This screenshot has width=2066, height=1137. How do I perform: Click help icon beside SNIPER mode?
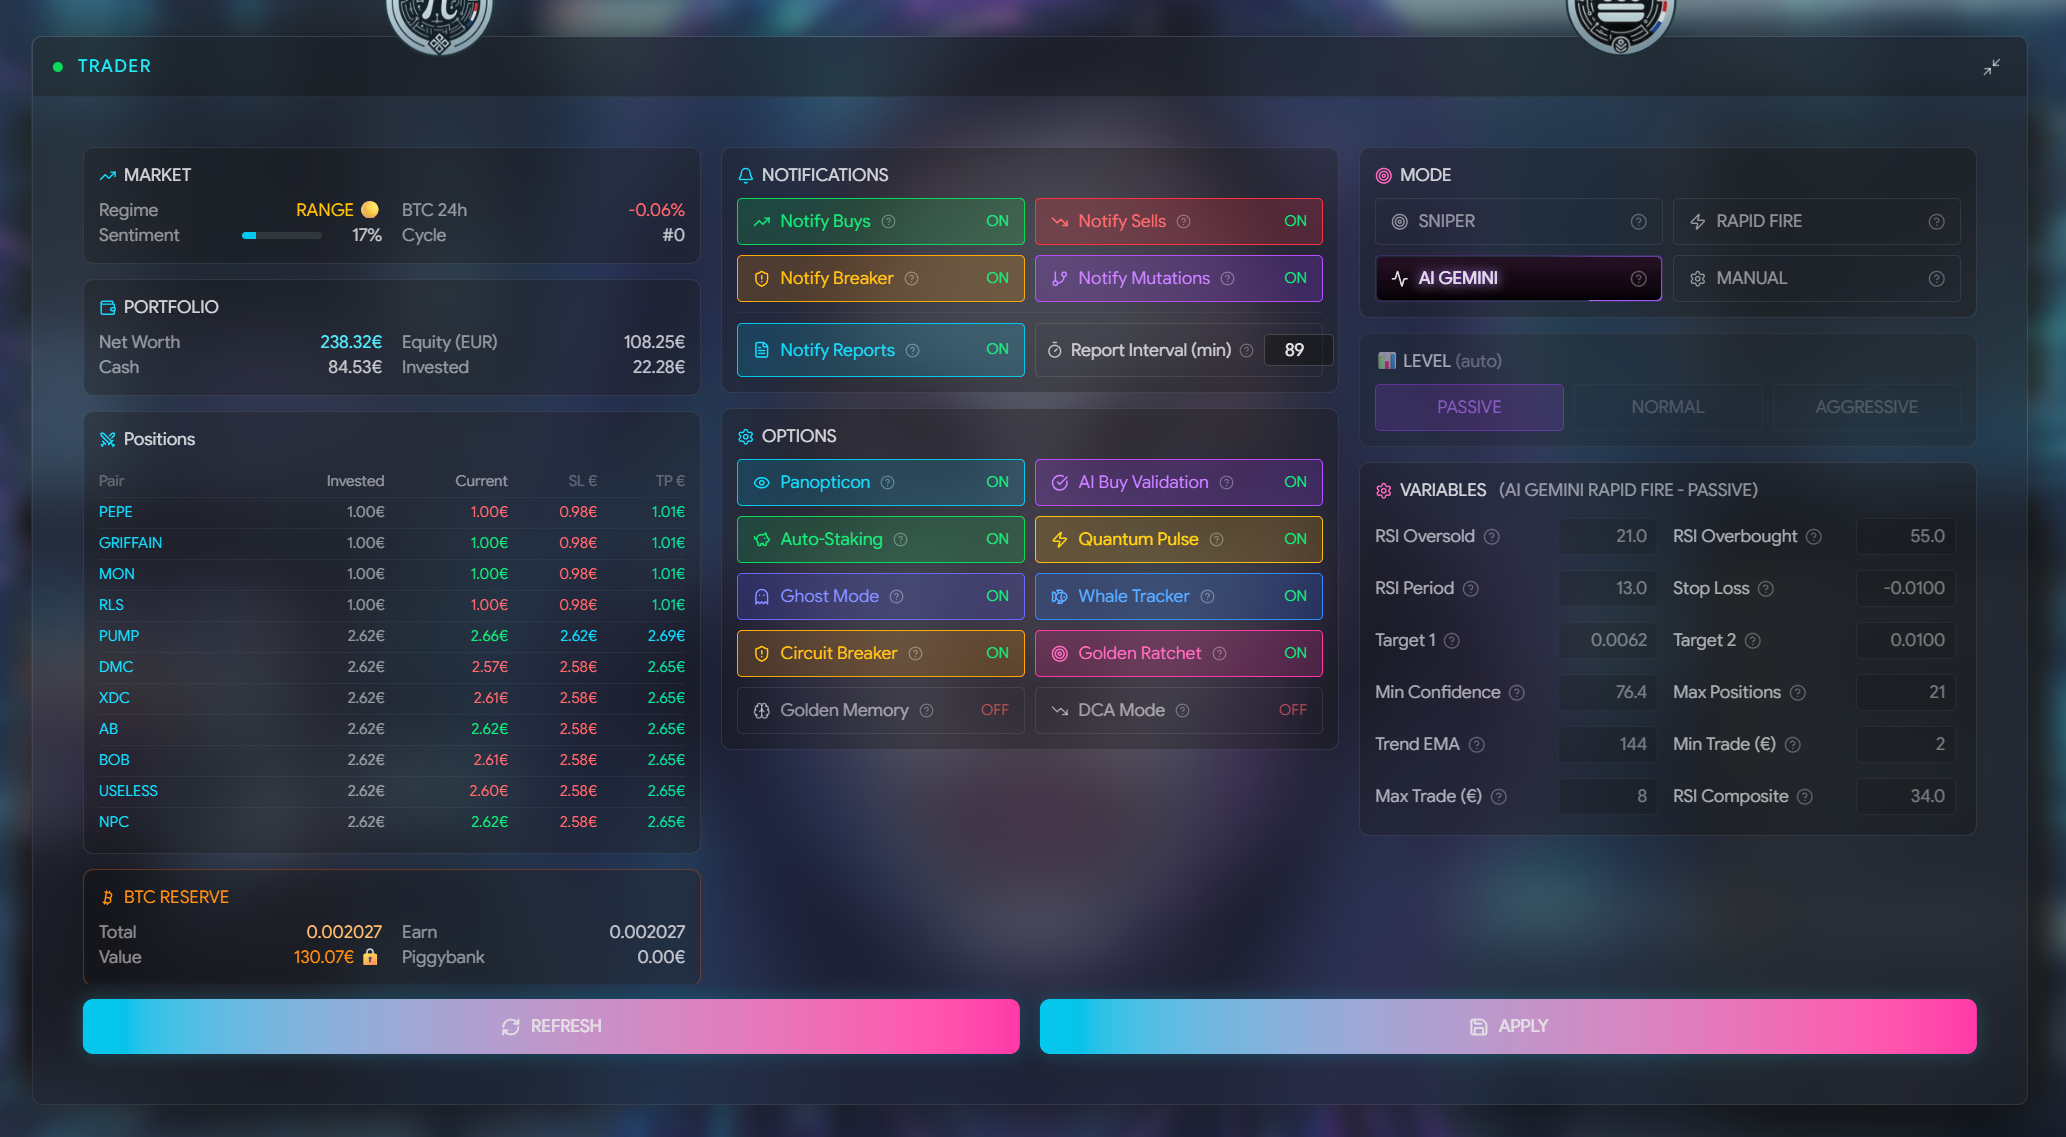[x=1638, y=222]
